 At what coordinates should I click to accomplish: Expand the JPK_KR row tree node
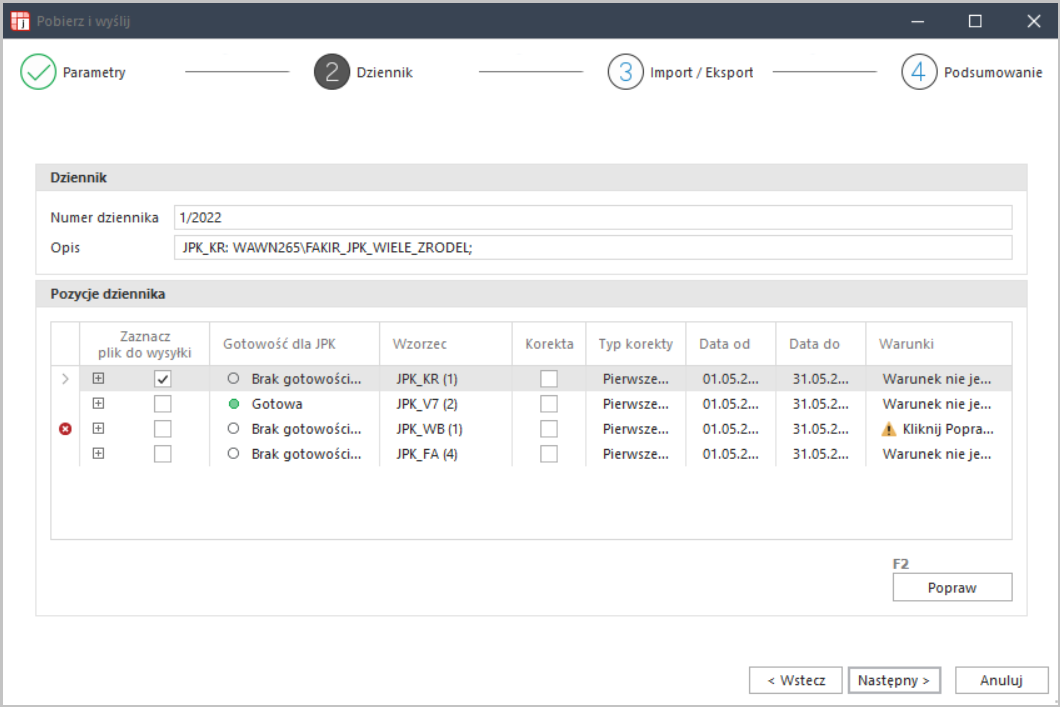pyautogui.click(x=98, y=379)
